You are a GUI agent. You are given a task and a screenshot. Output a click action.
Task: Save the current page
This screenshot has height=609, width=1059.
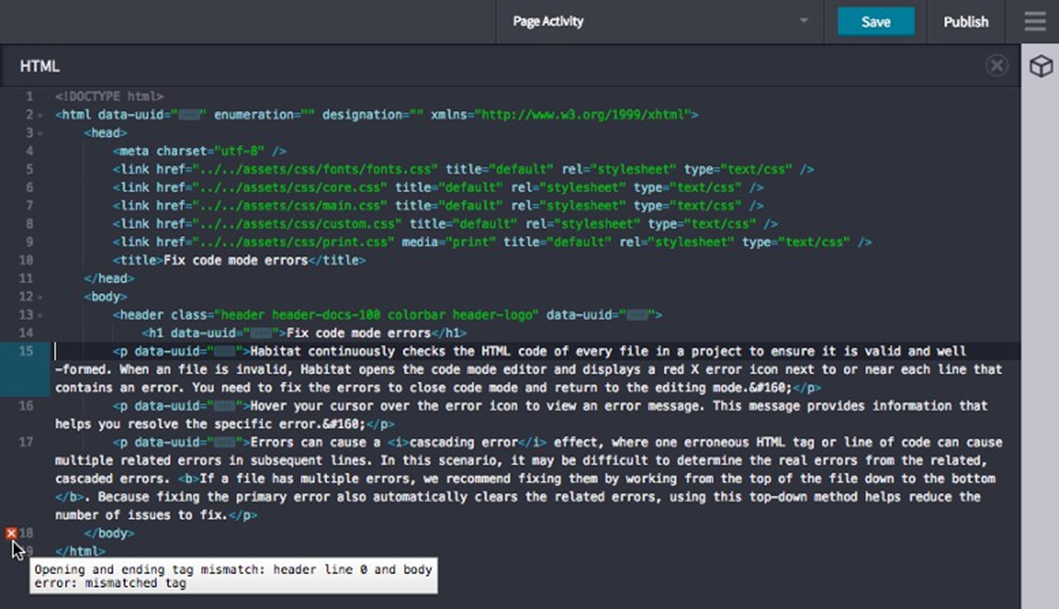point(875,21)
